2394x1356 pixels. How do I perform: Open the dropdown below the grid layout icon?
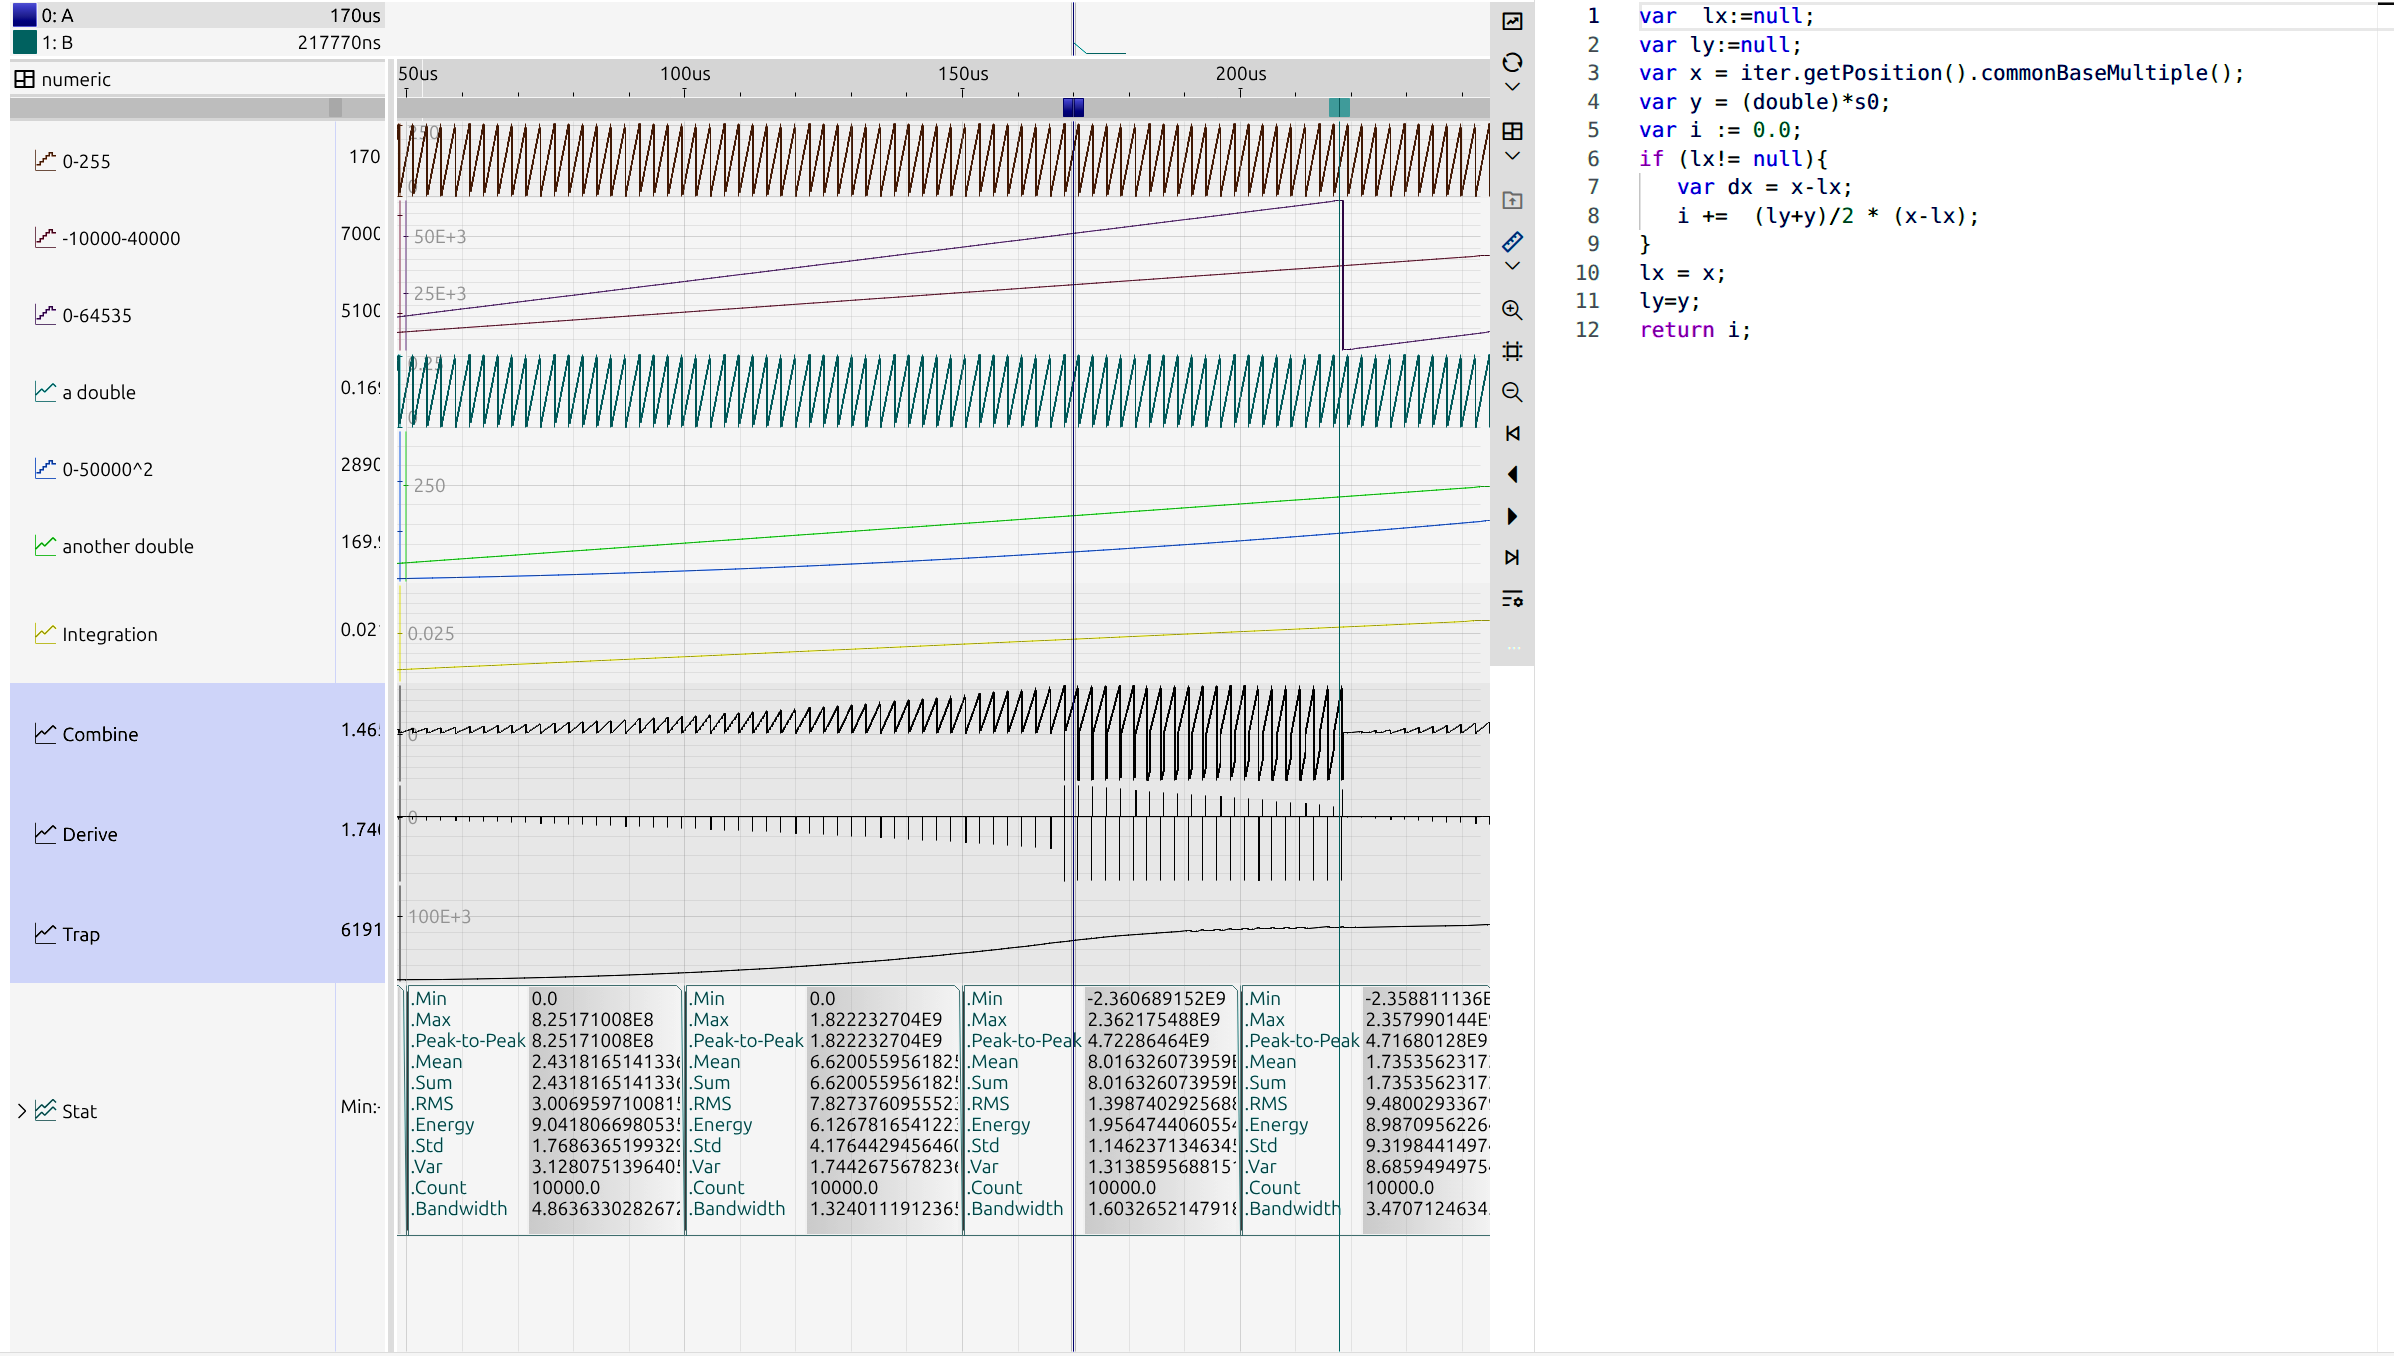pyautogui.click(x=1512, y=156)
